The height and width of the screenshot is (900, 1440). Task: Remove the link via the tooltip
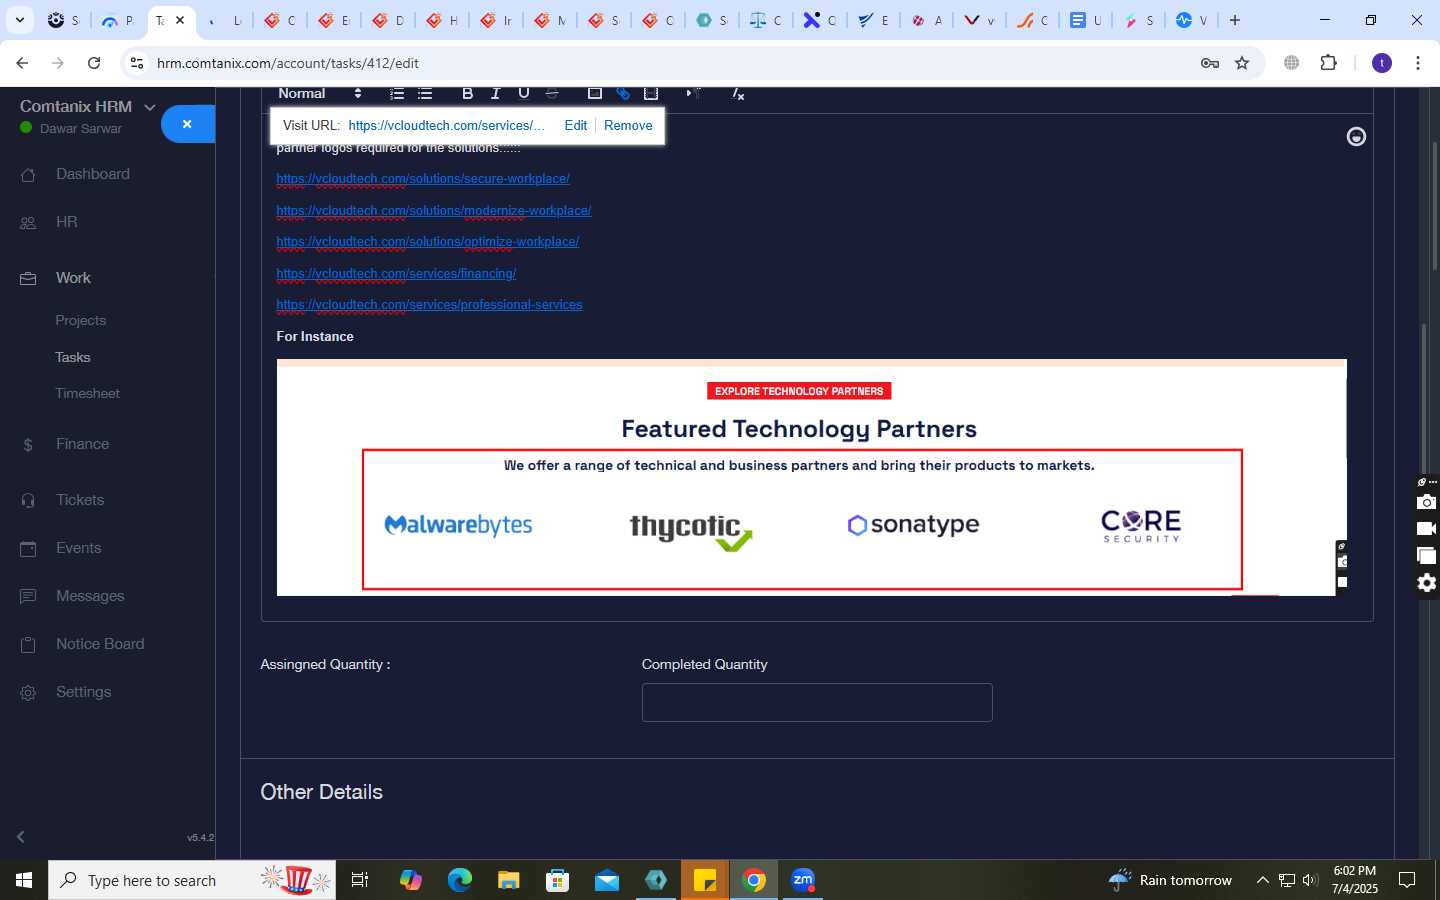pos(628,125)
